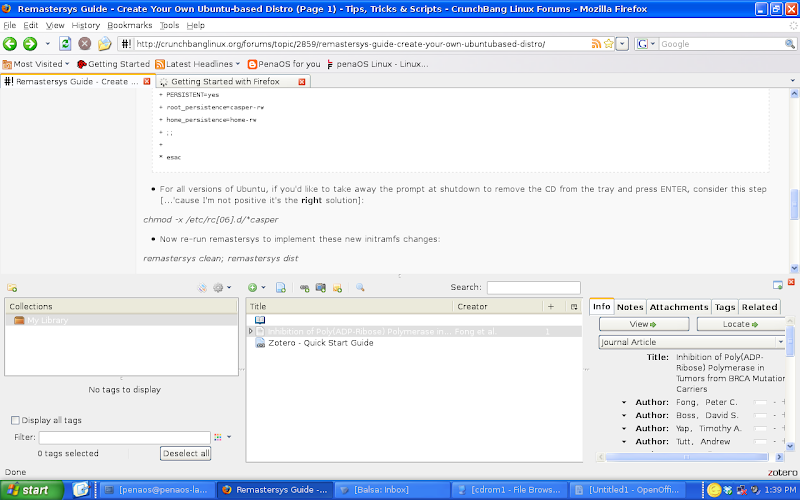800x500 pixels.
Task: Open the Windows-style start button
Action: [32, 490]
